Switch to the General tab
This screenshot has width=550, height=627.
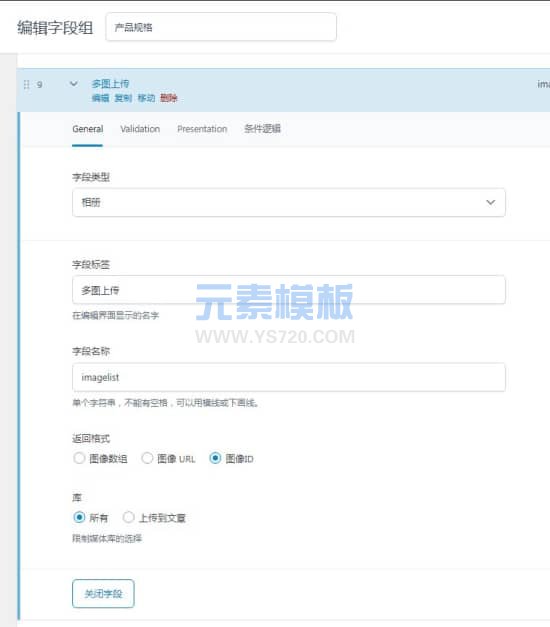tap(88, 129)
